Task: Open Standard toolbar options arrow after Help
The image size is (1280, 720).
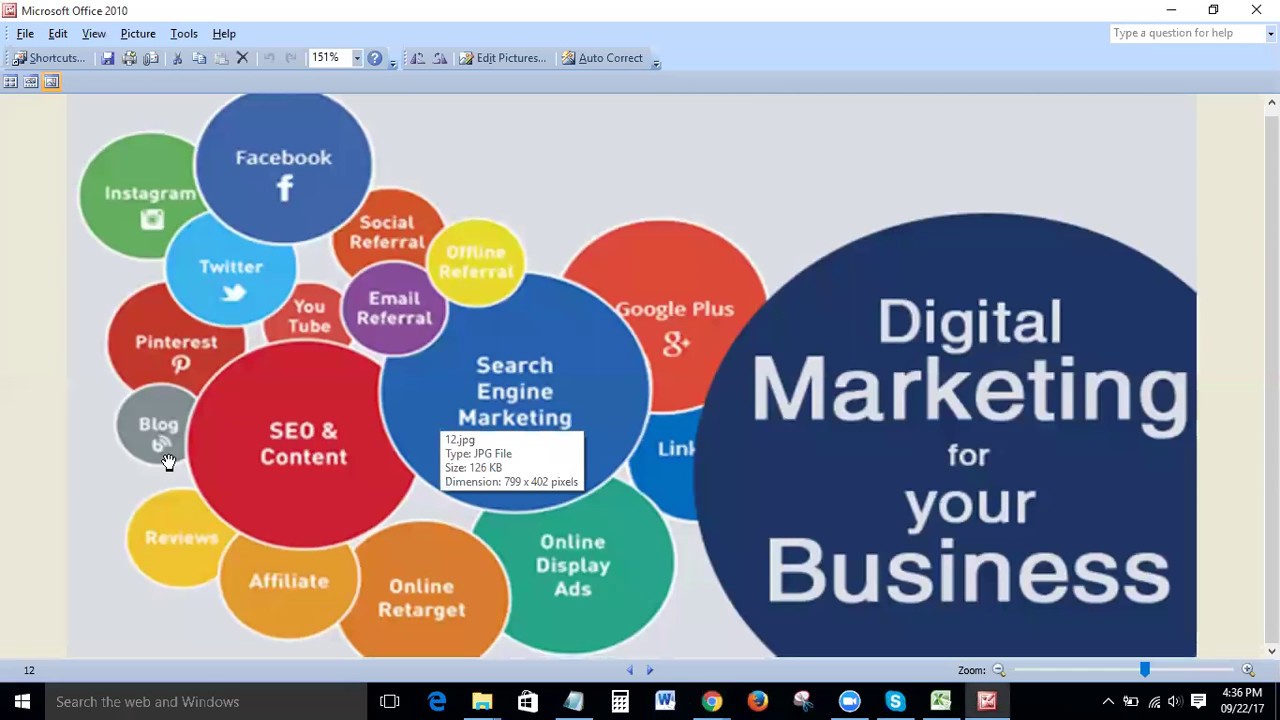Action: point(392,62)
